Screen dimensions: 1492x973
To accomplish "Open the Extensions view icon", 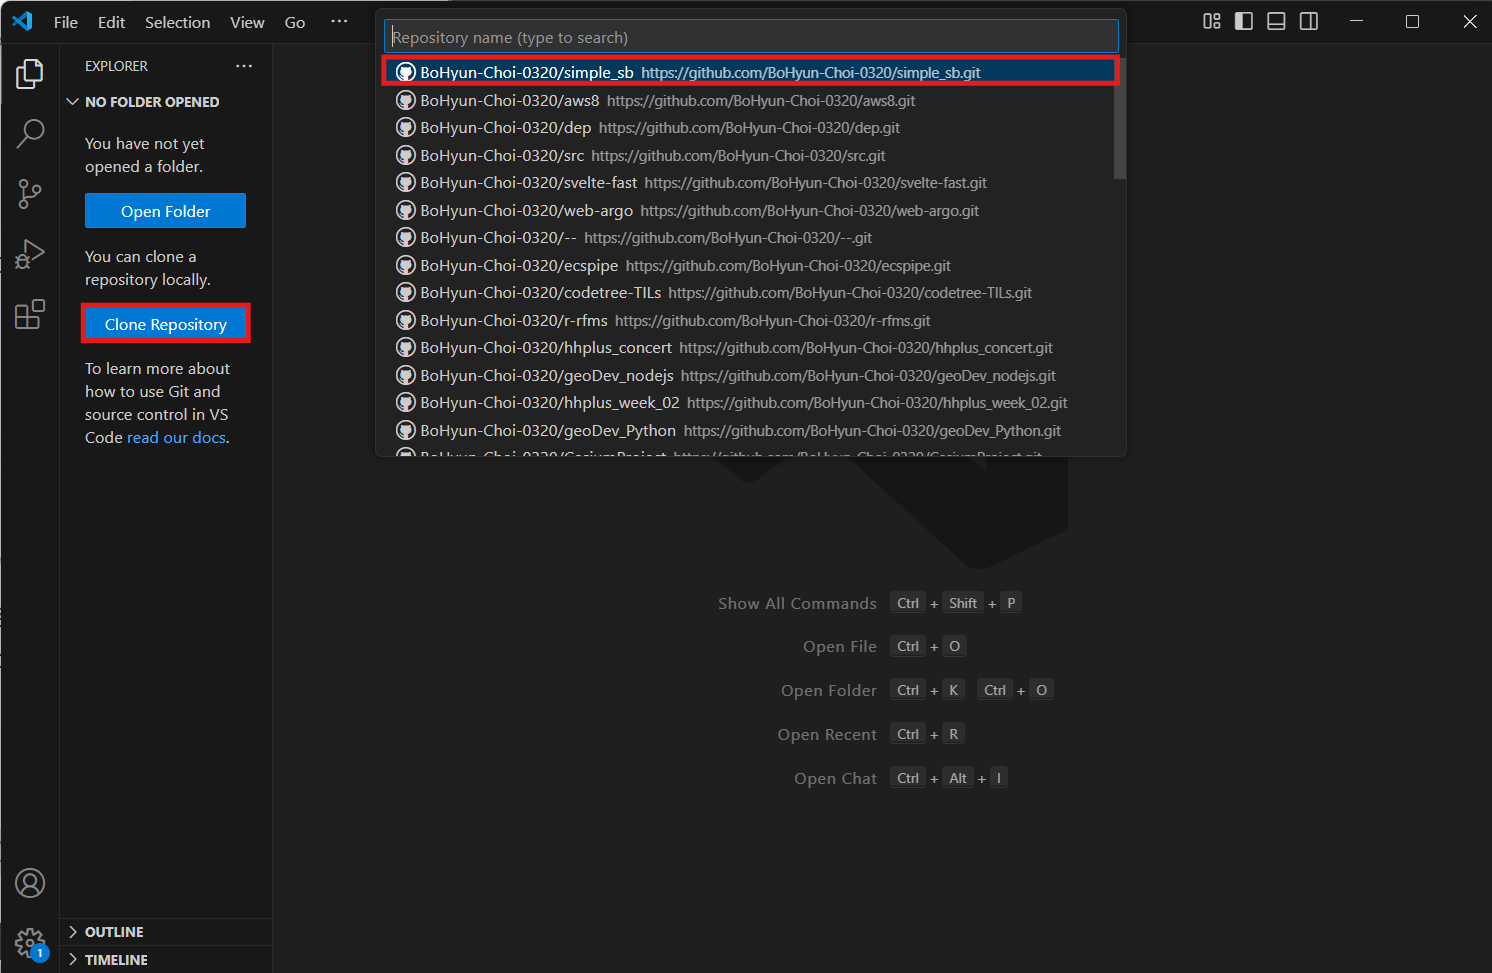I will click(x=30, y=314).
